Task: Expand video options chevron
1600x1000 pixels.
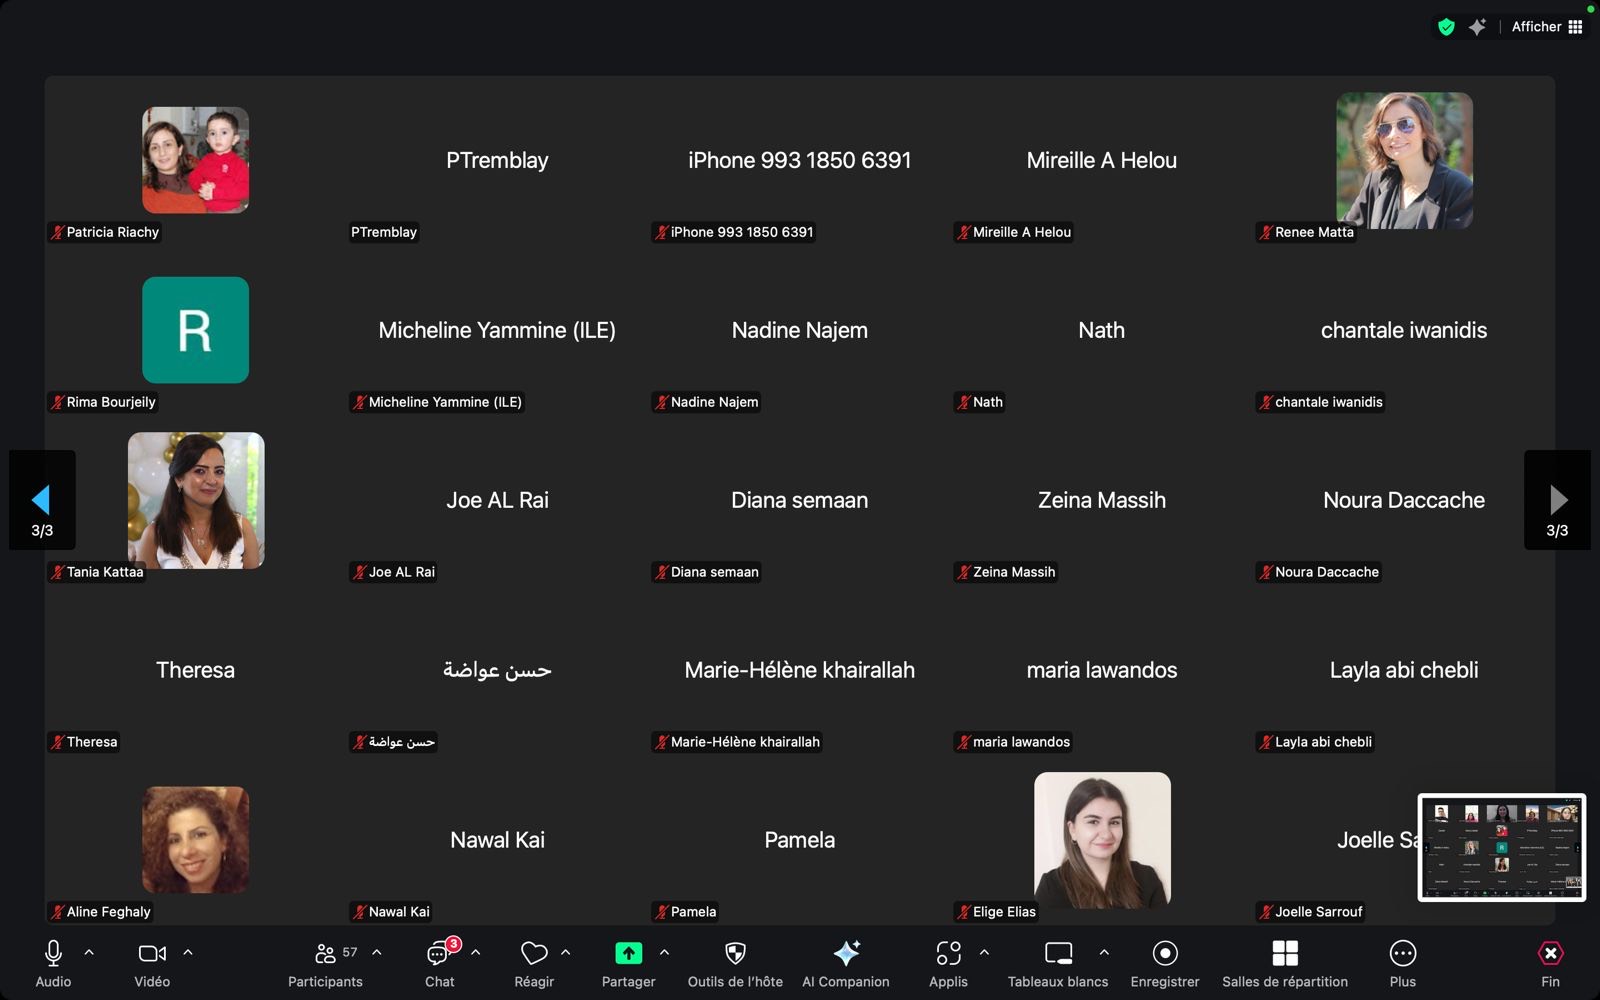Action: click(188, 953)
